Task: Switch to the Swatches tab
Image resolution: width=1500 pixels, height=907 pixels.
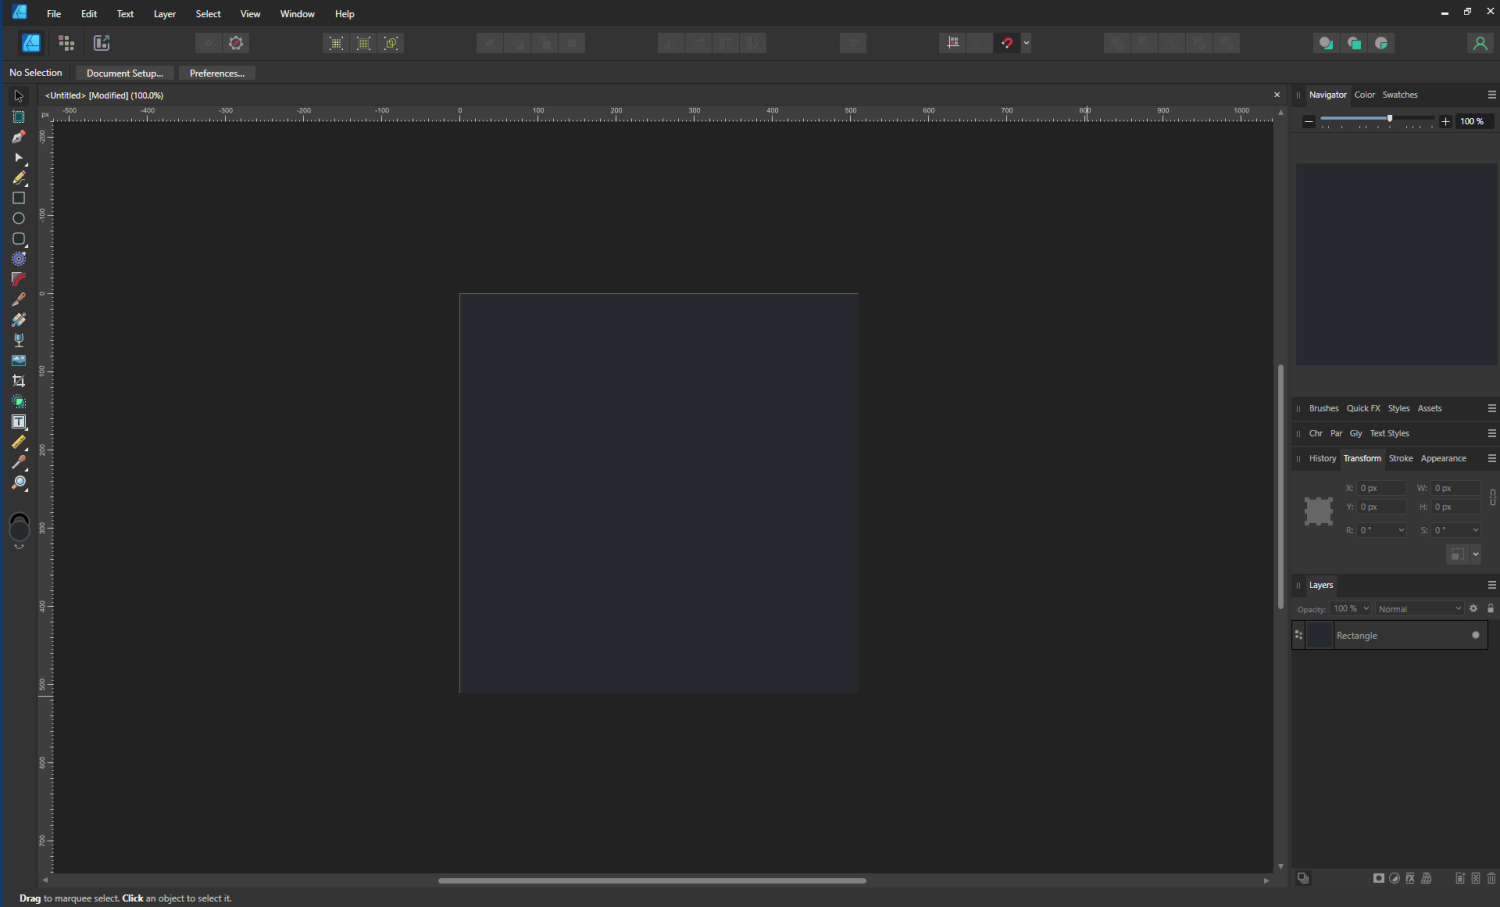Action: tap(1400, 94)
